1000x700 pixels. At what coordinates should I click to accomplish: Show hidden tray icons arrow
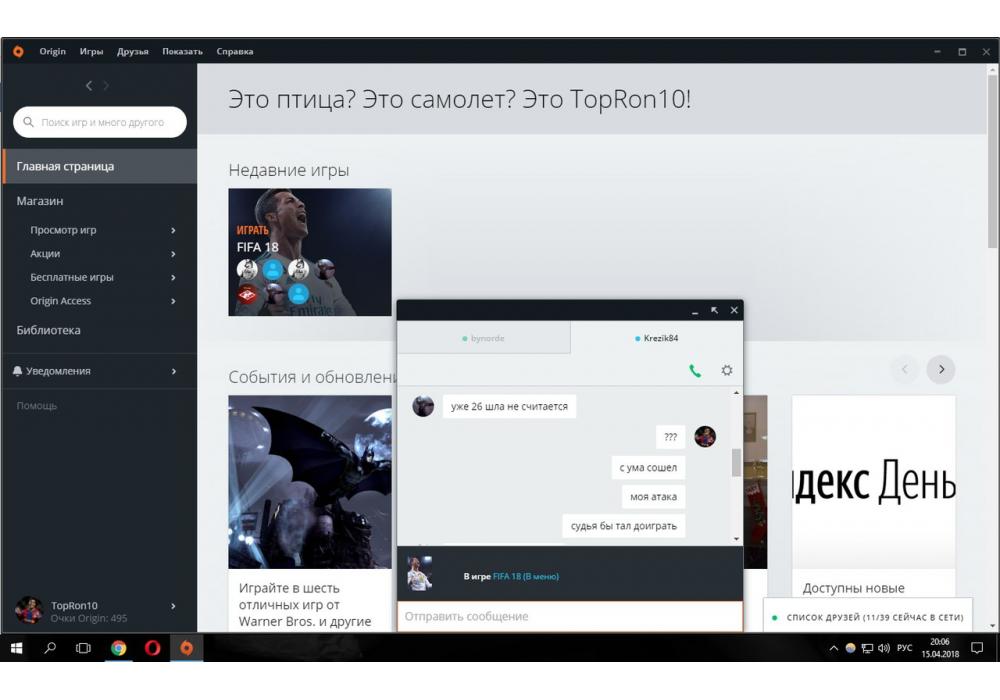[x=834, y=648]
